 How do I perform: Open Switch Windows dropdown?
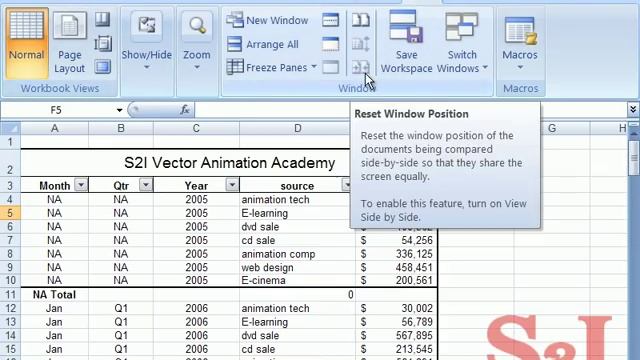(462, 42)
